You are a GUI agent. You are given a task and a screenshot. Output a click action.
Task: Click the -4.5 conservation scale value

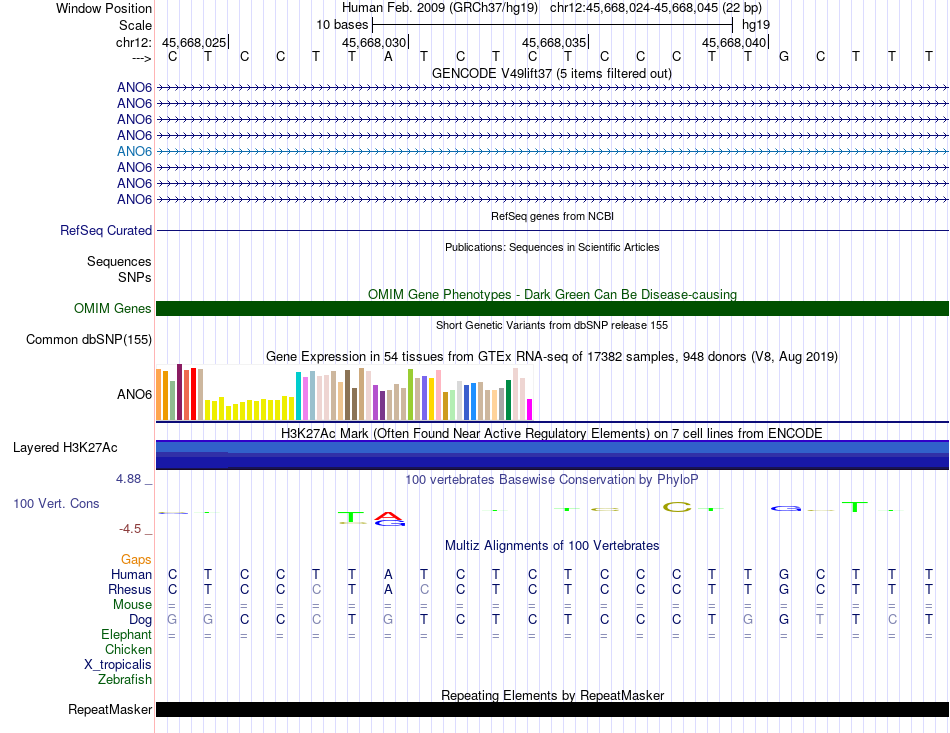pyautogui.click(x=130, y=529)
